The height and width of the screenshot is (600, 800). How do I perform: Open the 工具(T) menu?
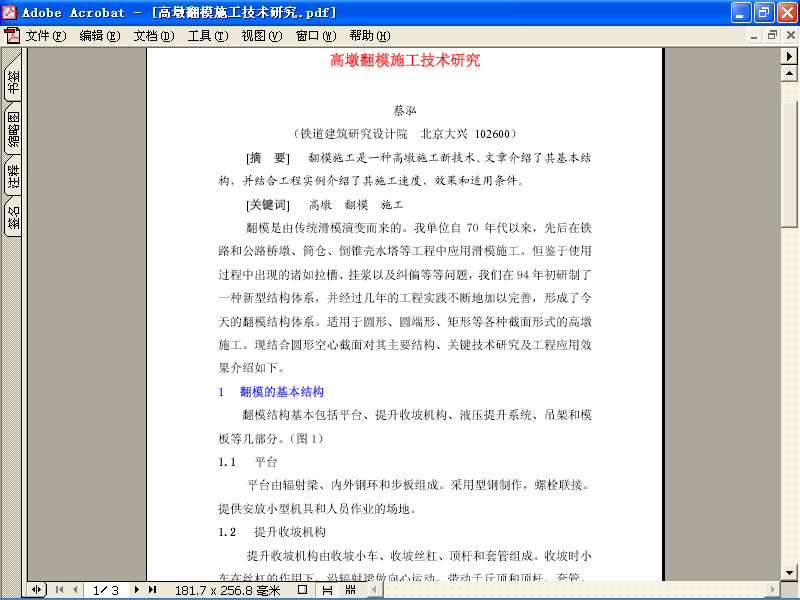click(208, 36)
